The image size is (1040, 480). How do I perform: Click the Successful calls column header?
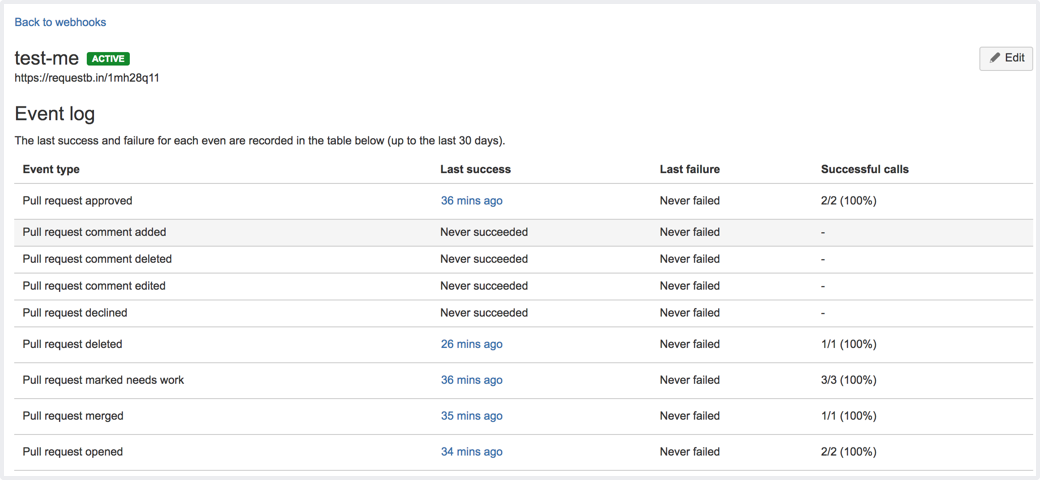[x=865, y=169]
